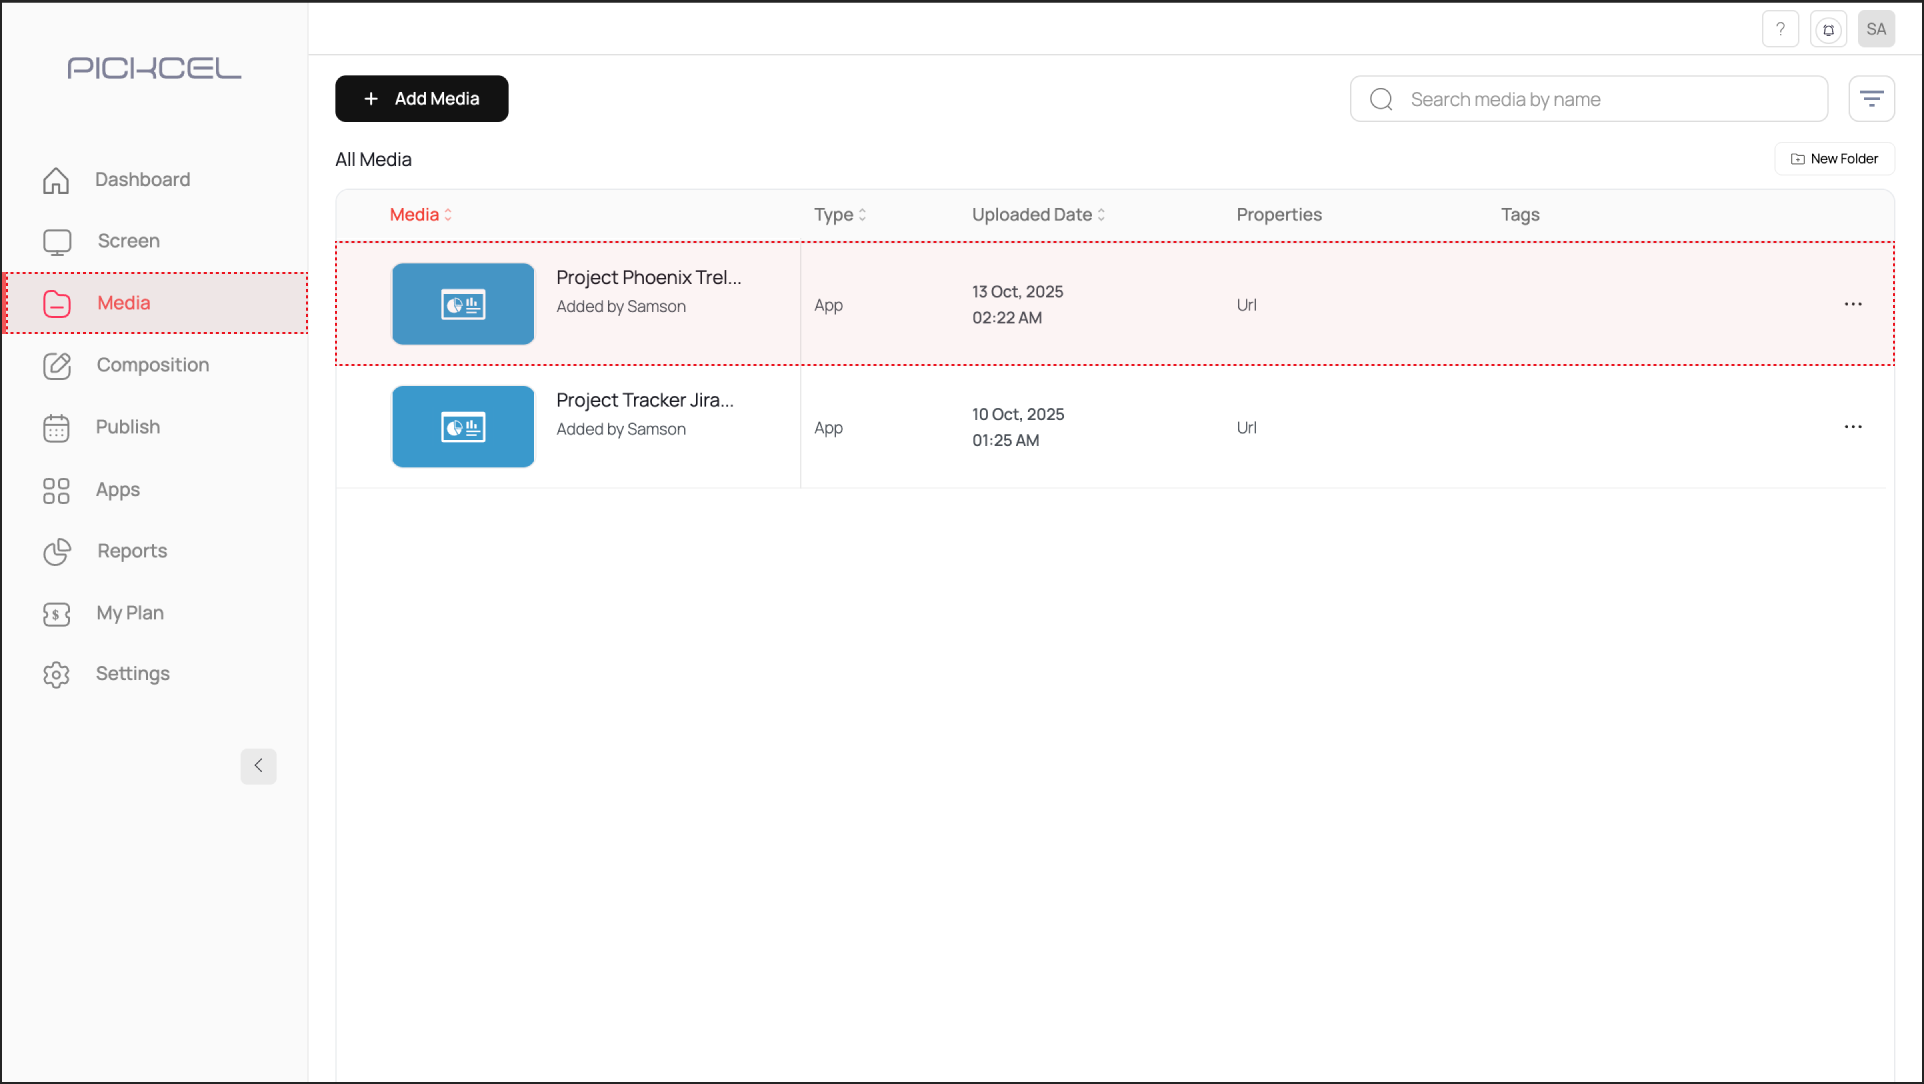The width and height of the screenshot is (1924, 1084).
Task: Click the Project Tracker Jira thumbnail
Action: 463,427
